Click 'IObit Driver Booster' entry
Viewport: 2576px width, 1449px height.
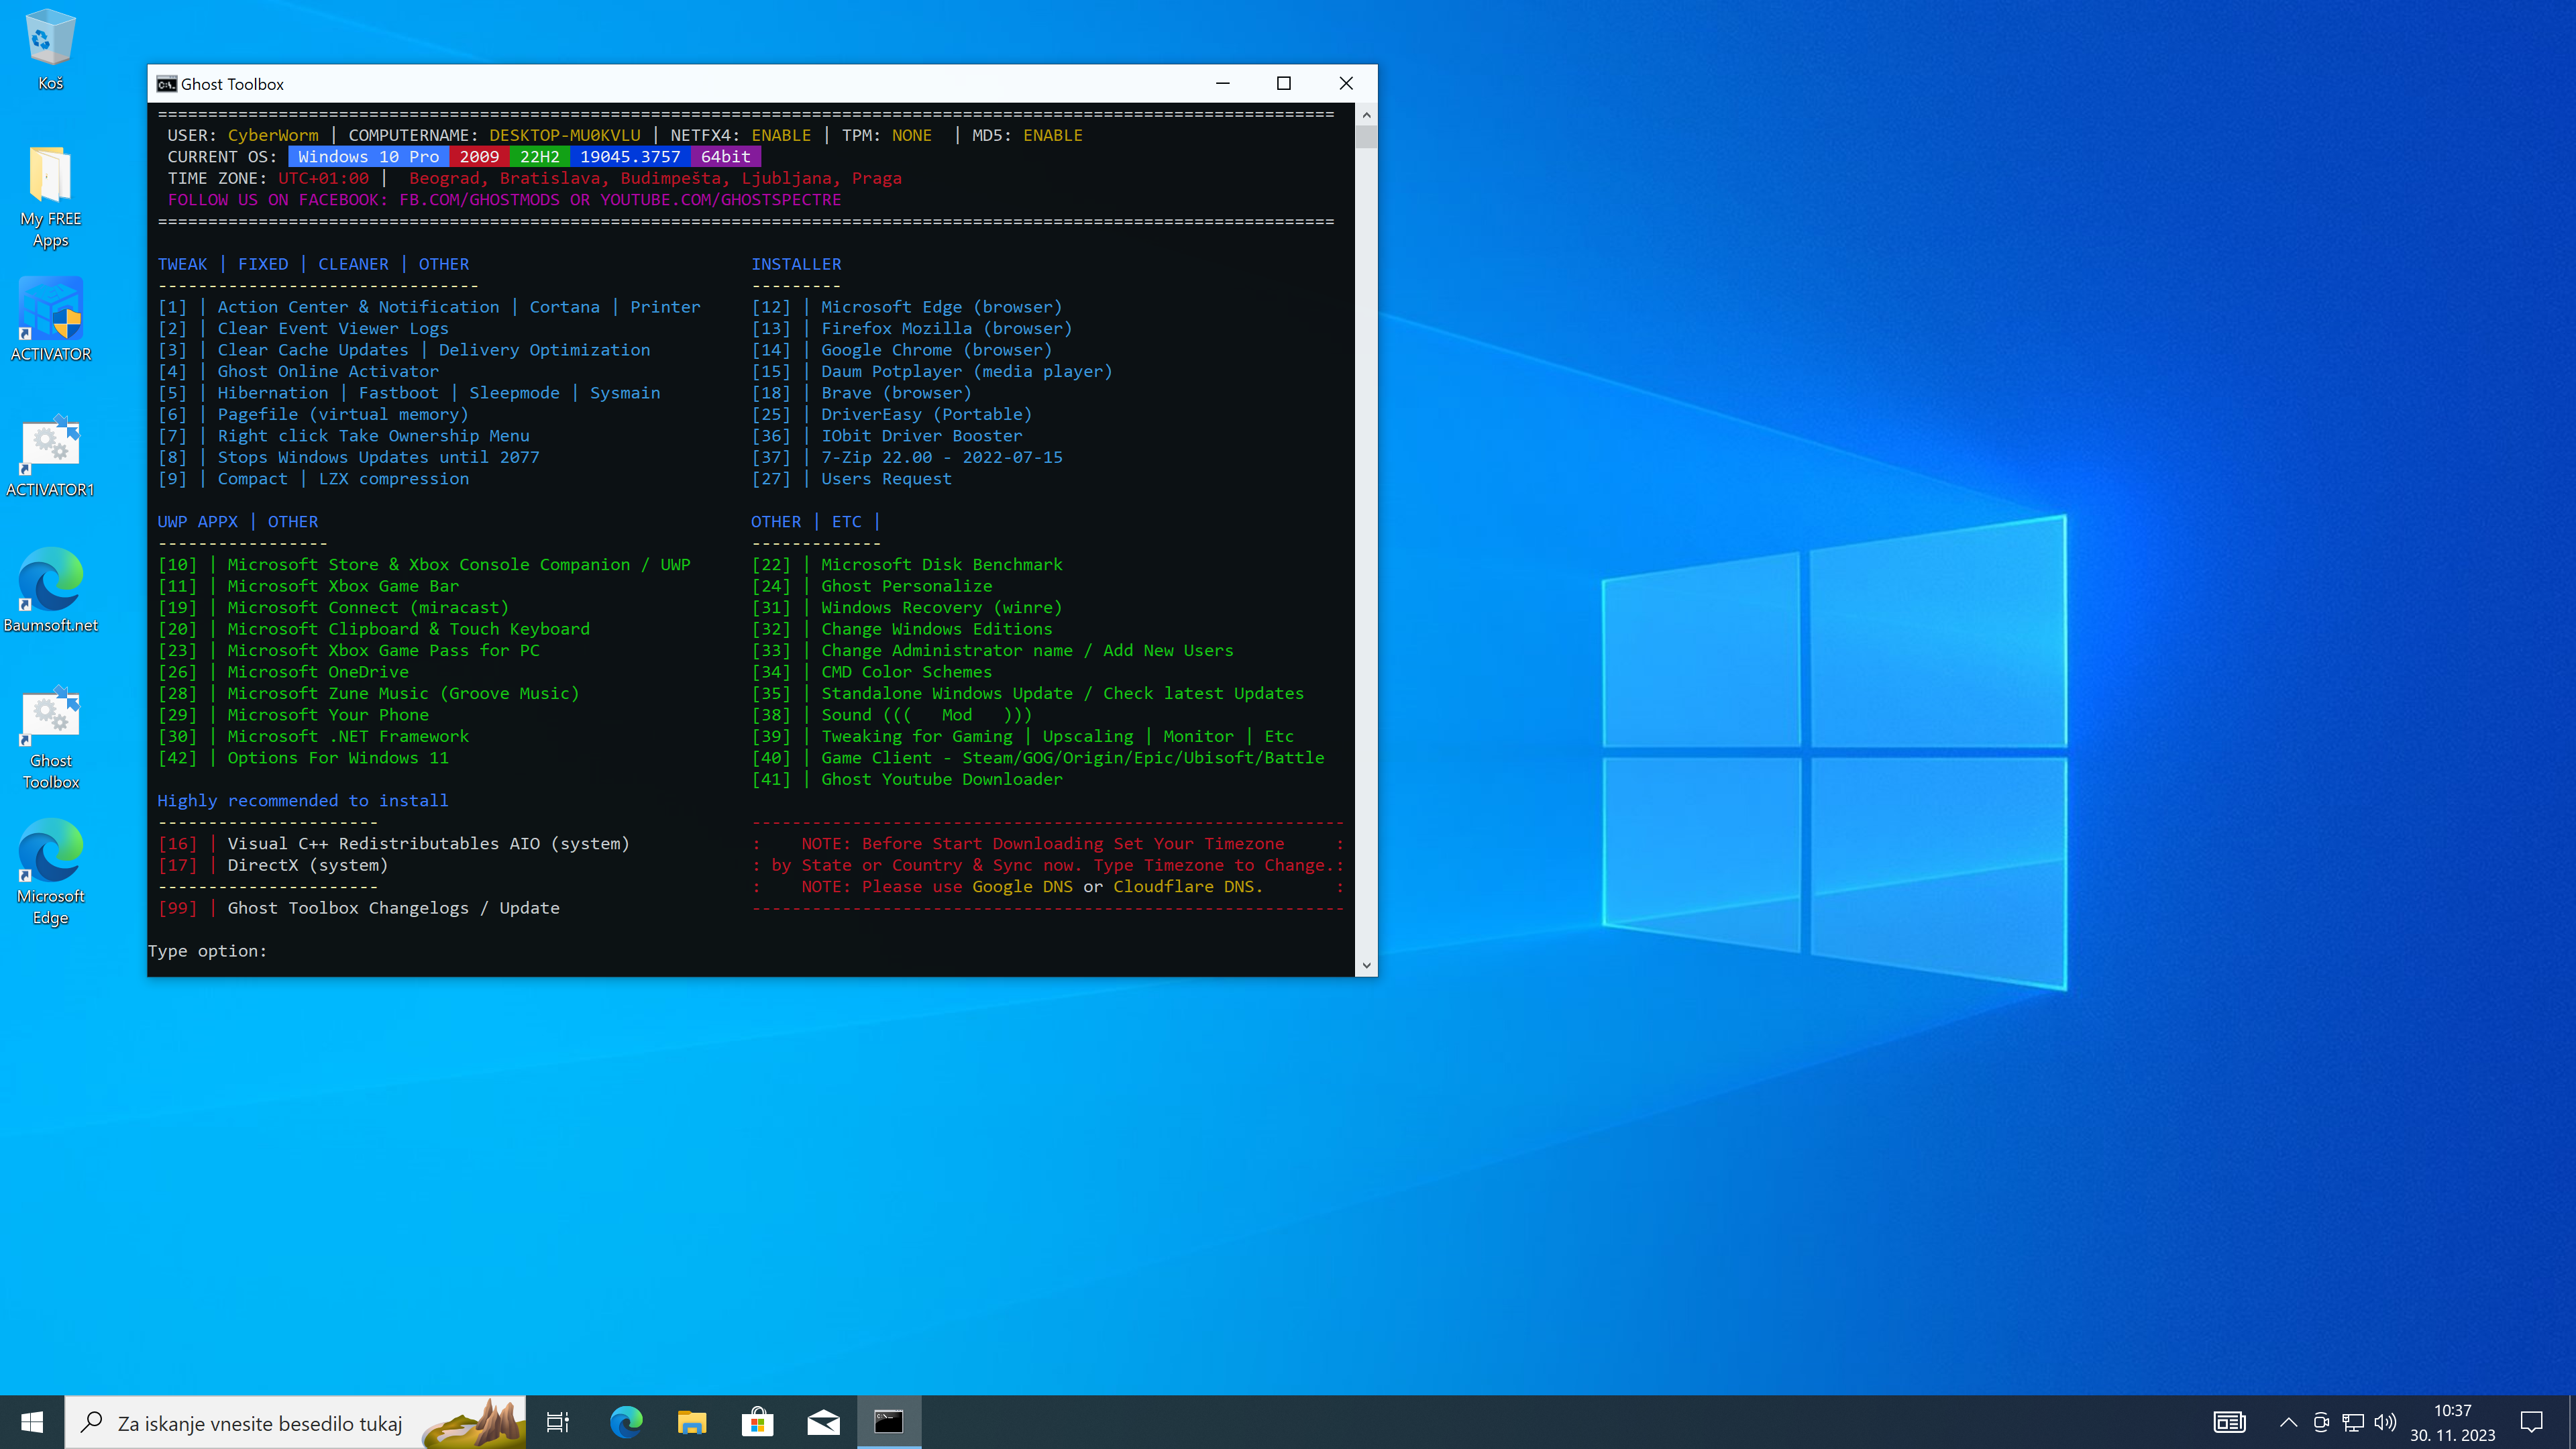pos(921,436)
